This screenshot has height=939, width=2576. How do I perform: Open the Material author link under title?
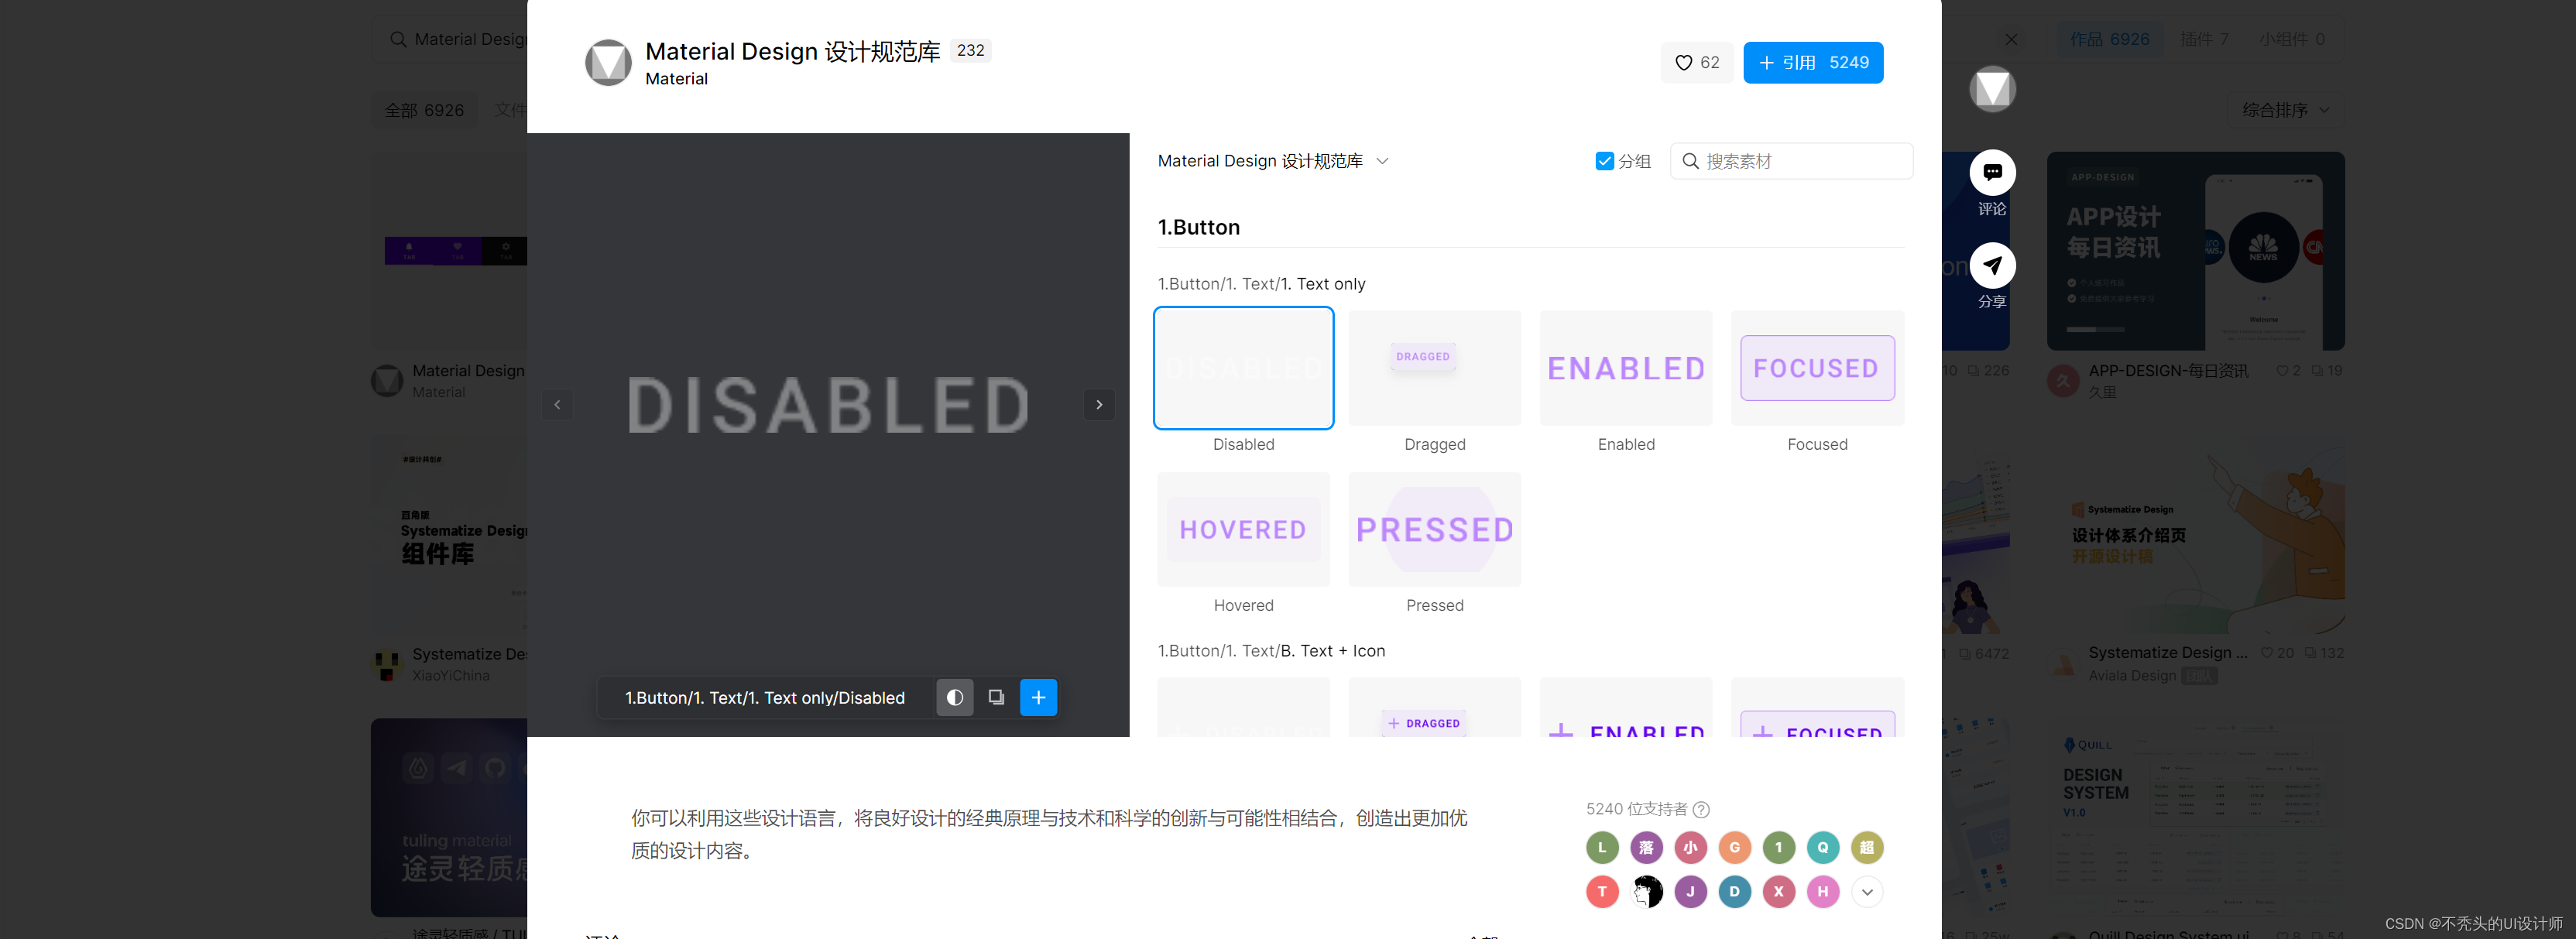click(x=676, y=79)
